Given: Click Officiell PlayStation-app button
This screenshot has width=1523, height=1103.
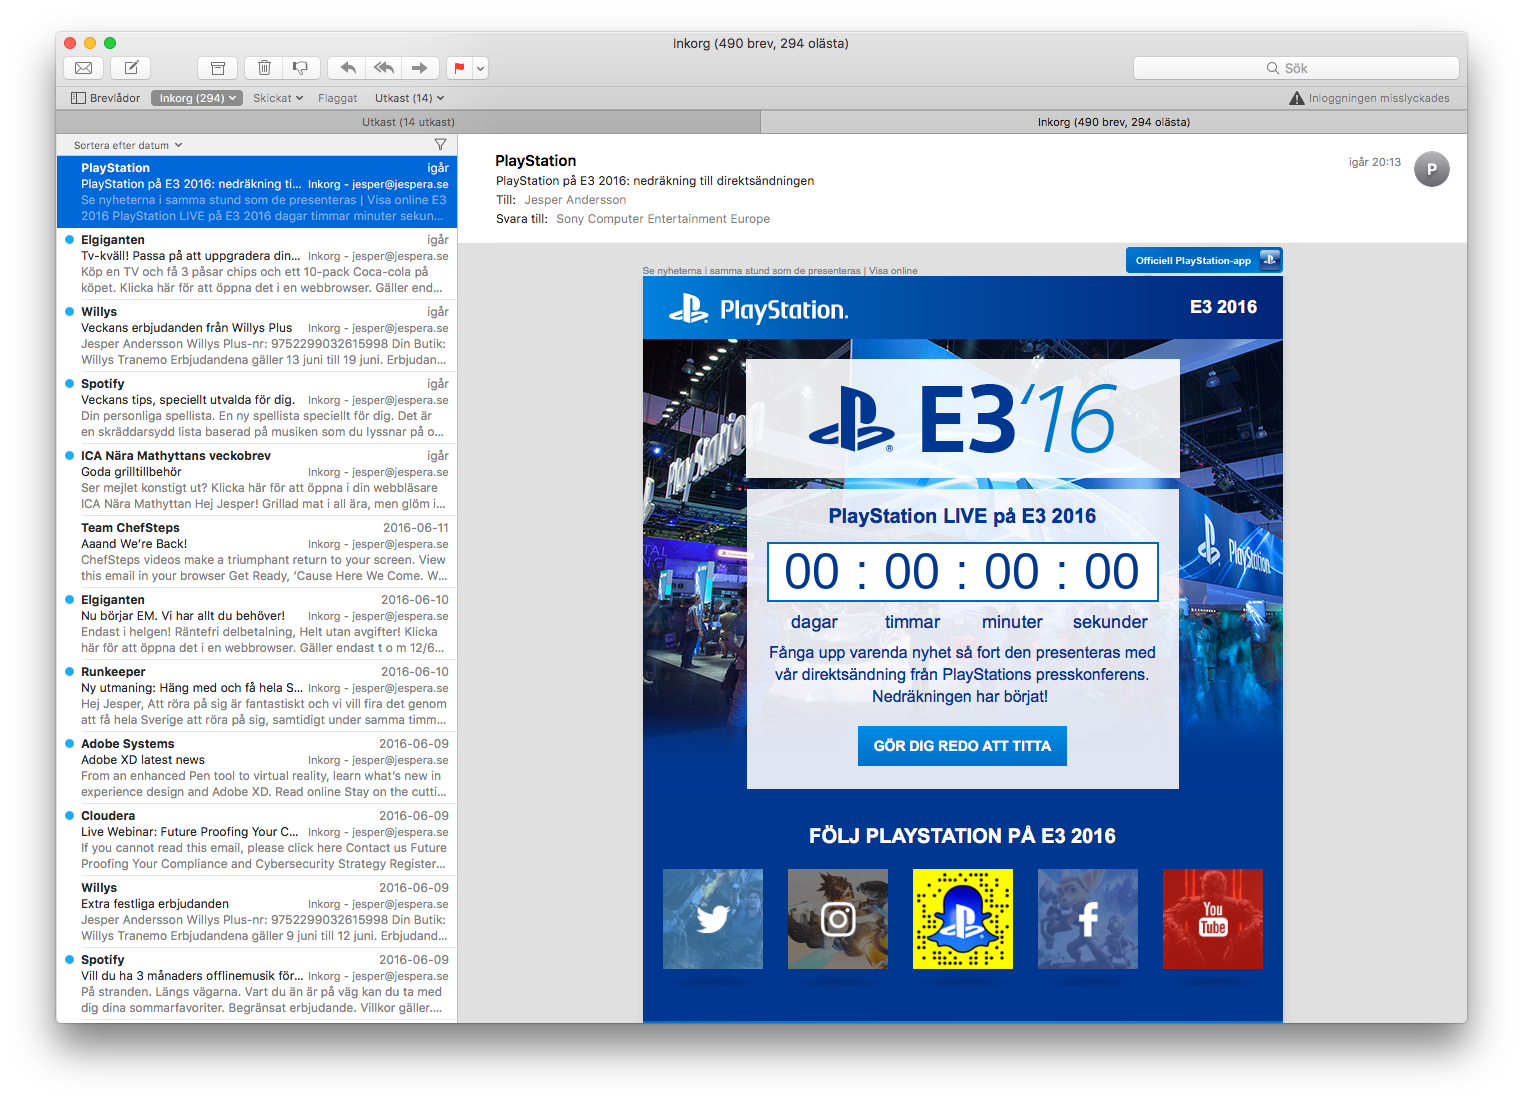Looking at the screenshot, I should (x=1204, y=260).
